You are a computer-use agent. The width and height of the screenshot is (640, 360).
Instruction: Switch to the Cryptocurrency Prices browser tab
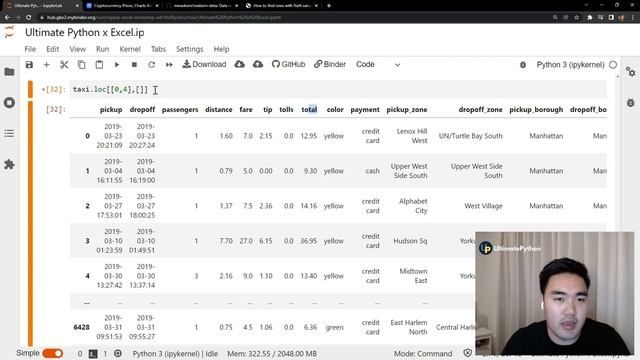122,6
